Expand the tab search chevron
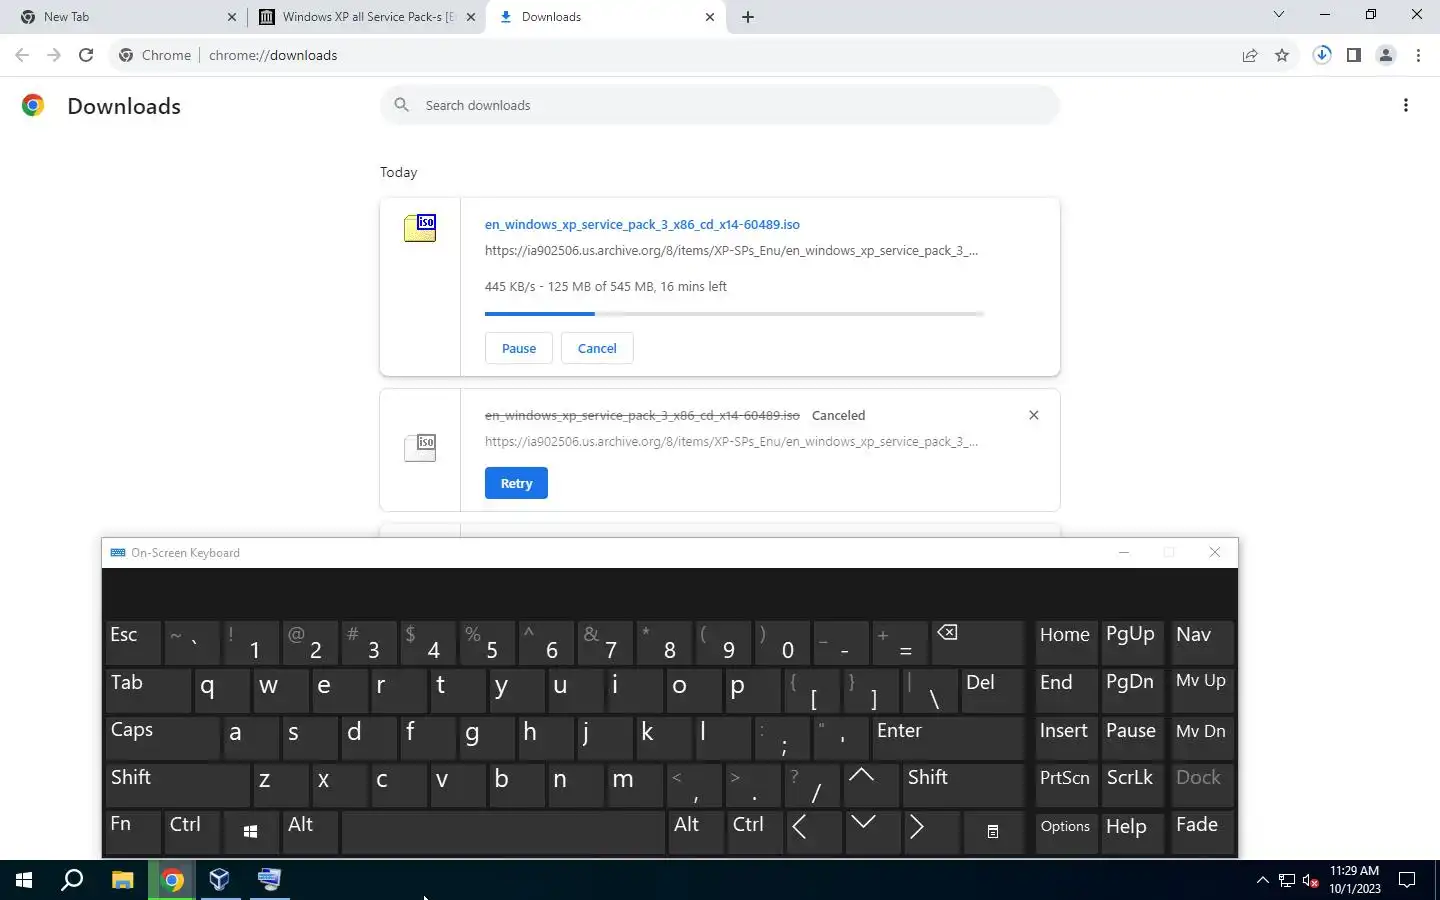Viewport: 1440px width, 900px height. click(1278, 15)
